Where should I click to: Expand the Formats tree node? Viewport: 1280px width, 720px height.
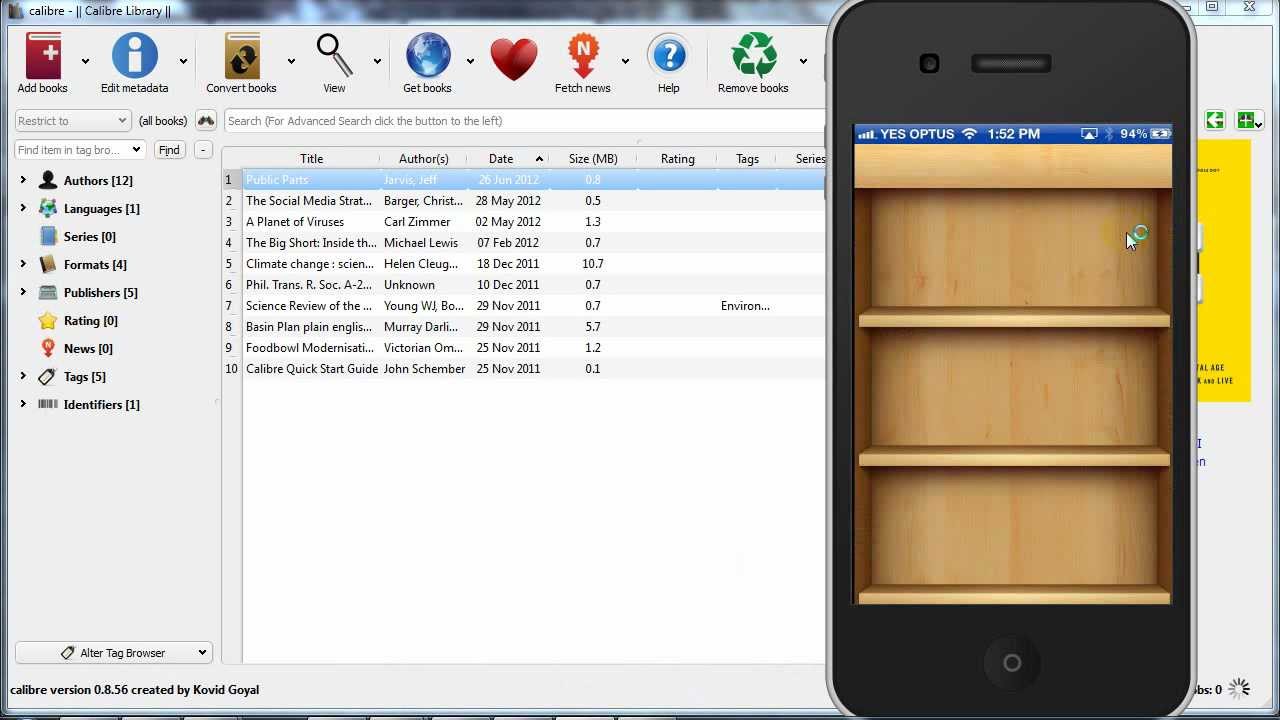click(23, 264)
